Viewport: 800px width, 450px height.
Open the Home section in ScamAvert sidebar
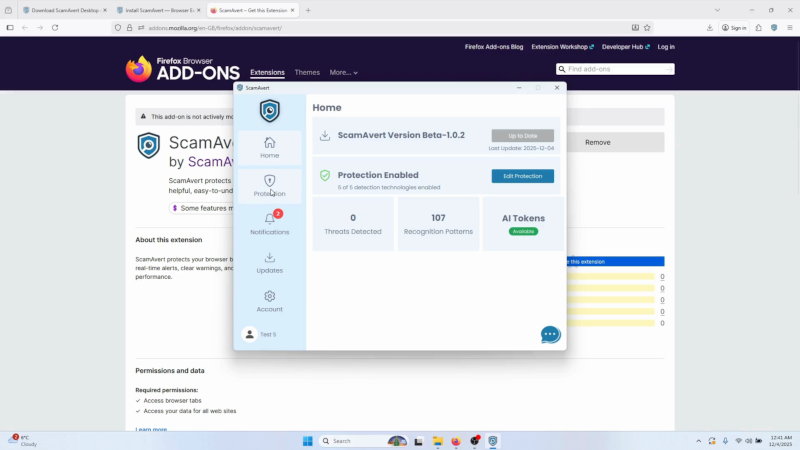pyautogui.click(x=269, y=148)
